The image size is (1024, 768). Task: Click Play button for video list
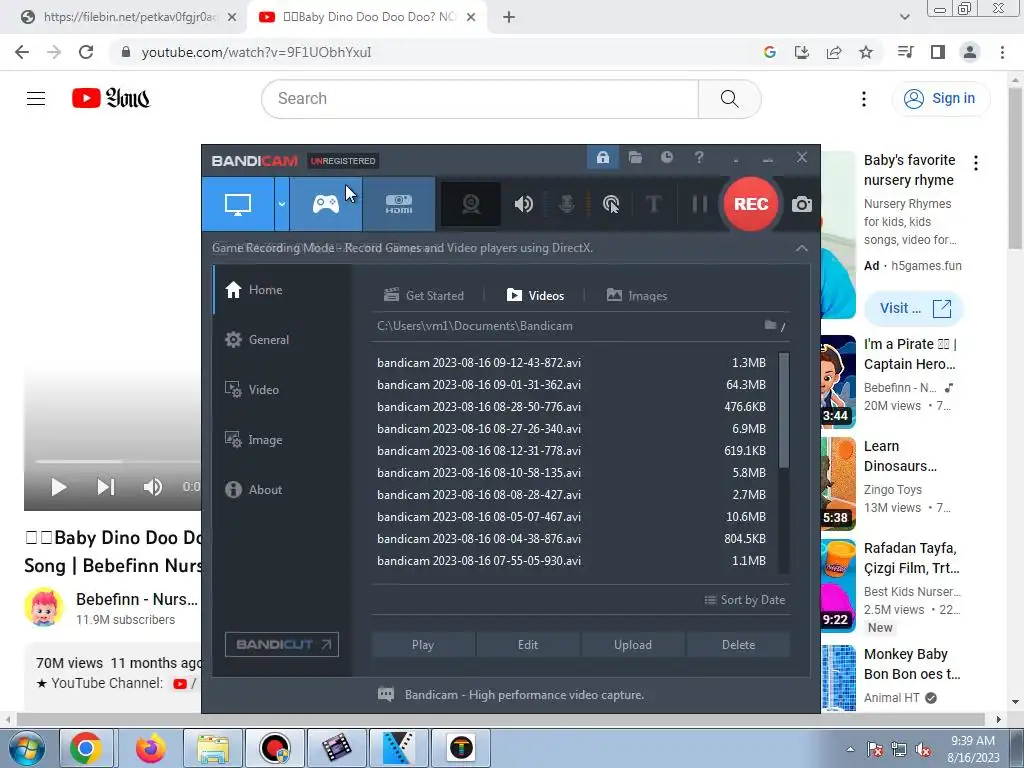[x=423, y=645]
